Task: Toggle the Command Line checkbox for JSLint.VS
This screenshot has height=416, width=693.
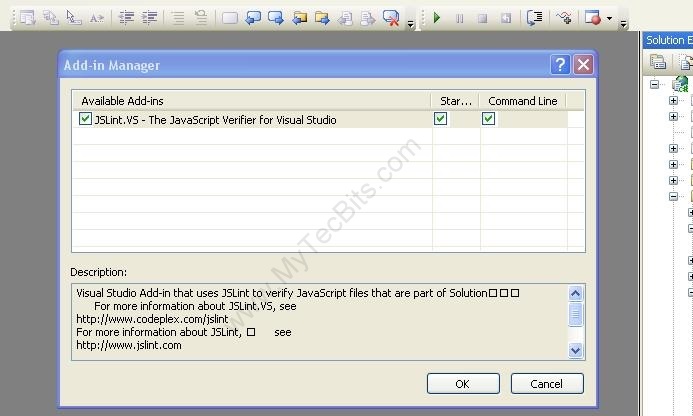Action: (488, 118)
